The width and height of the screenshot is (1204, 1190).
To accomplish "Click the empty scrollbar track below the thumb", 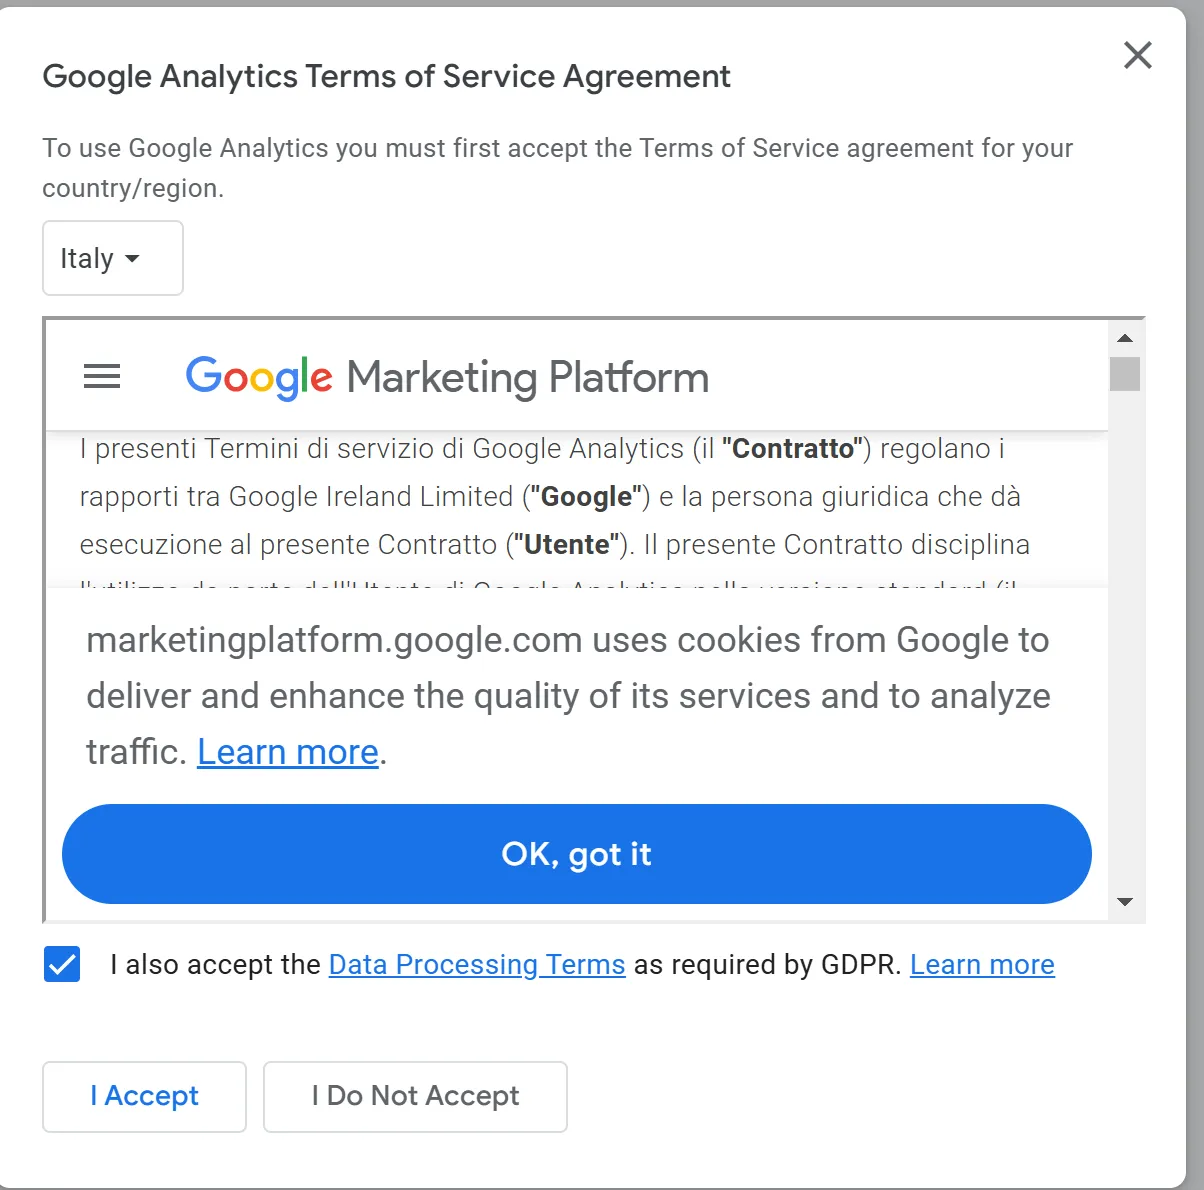I will 1125,640.
